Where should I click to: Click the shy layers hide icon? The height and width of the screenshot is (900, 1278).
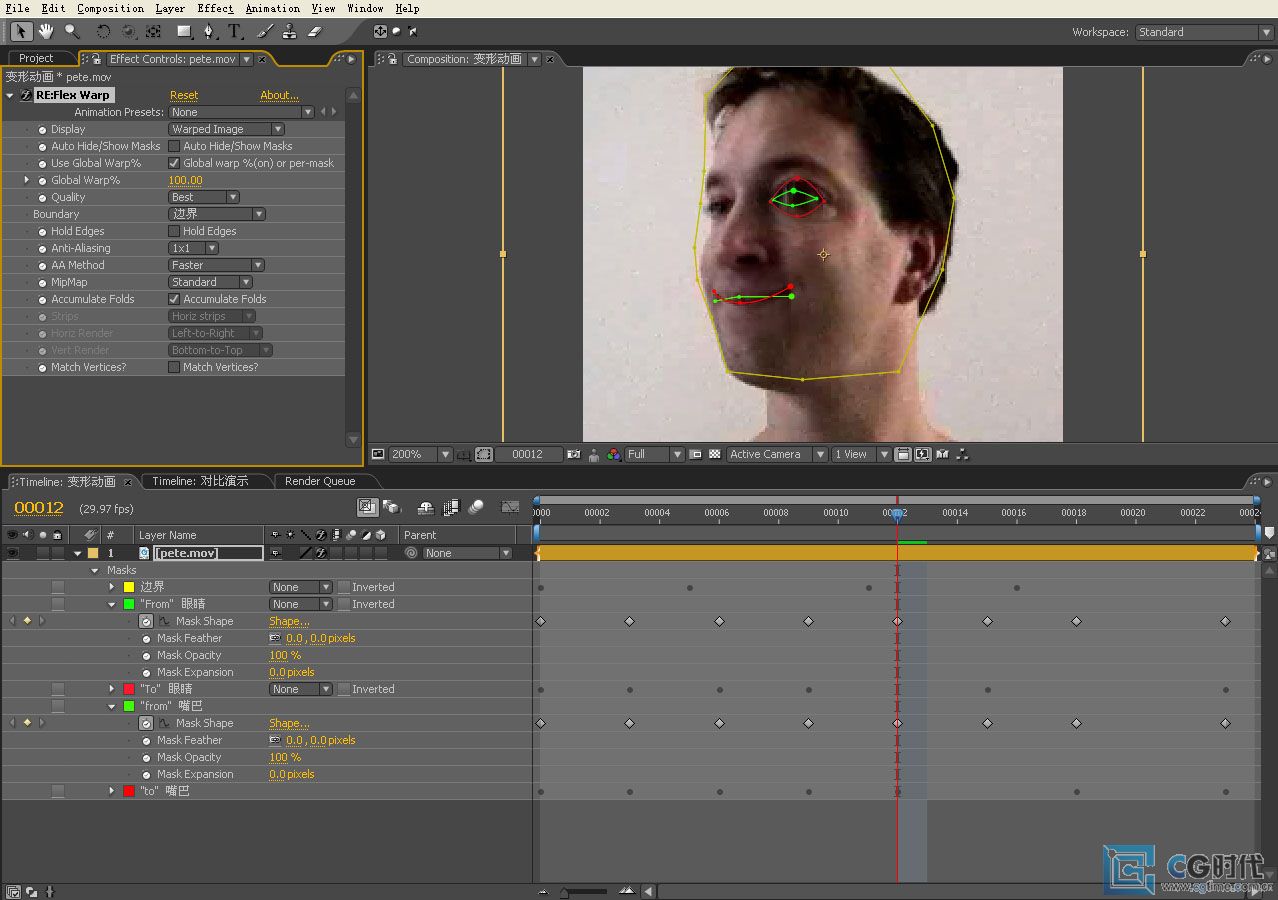tap(426, 508)
